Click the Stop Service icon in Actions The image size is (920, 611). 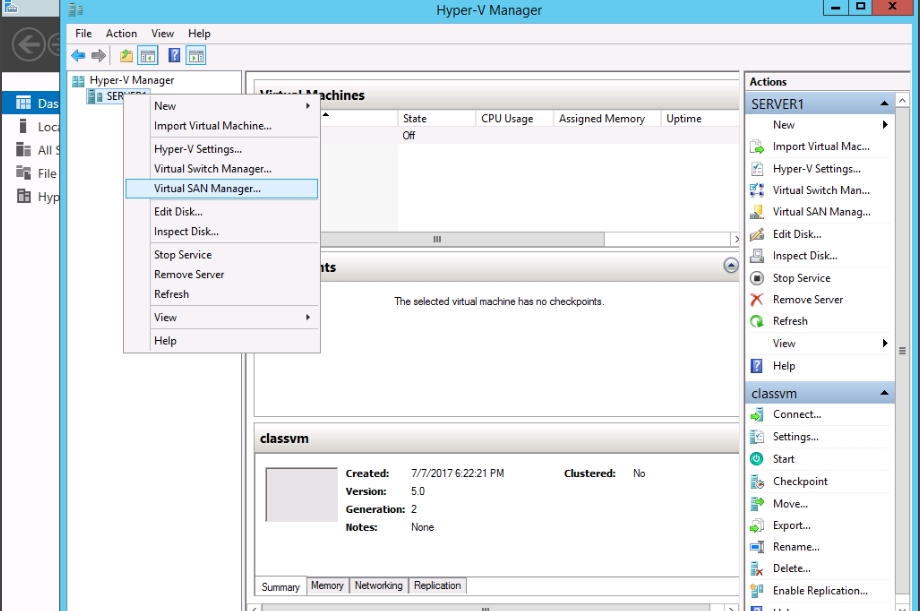coord(757,278)
